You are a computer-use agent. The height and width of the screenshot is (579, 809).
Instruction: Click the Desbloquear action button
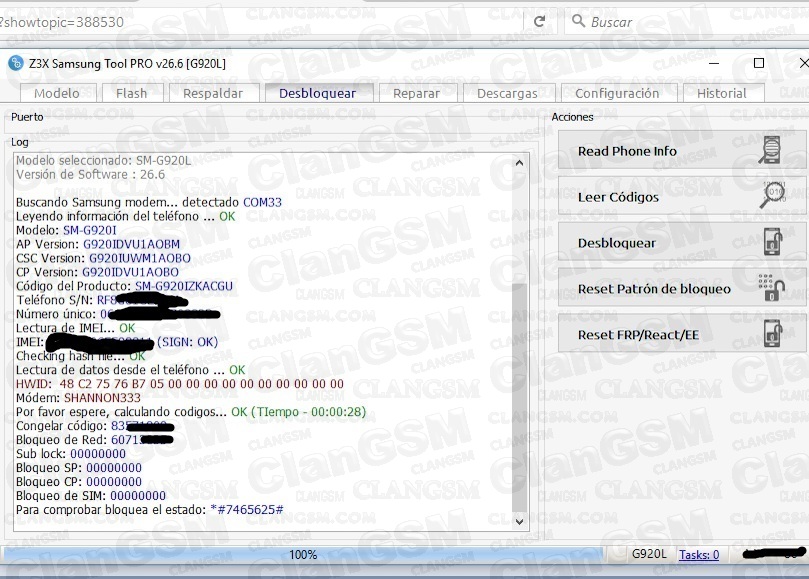(x=682, y=242)
